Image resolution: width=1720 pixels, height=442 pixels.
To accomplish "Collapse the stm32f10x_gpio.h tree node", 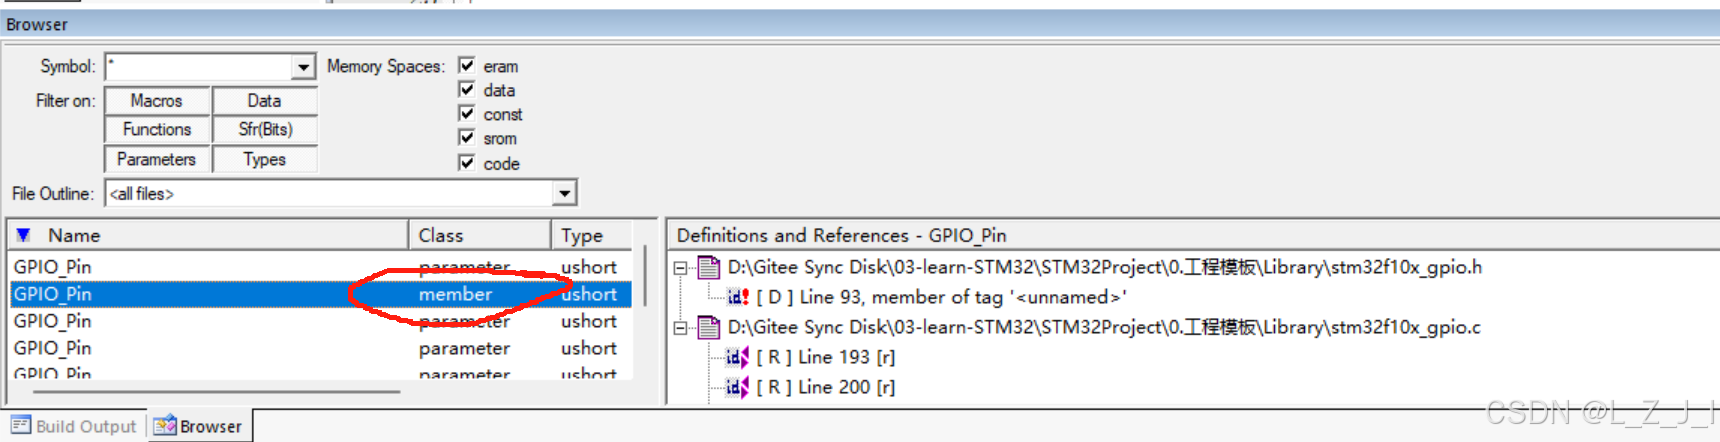I will tap(680, 268).
